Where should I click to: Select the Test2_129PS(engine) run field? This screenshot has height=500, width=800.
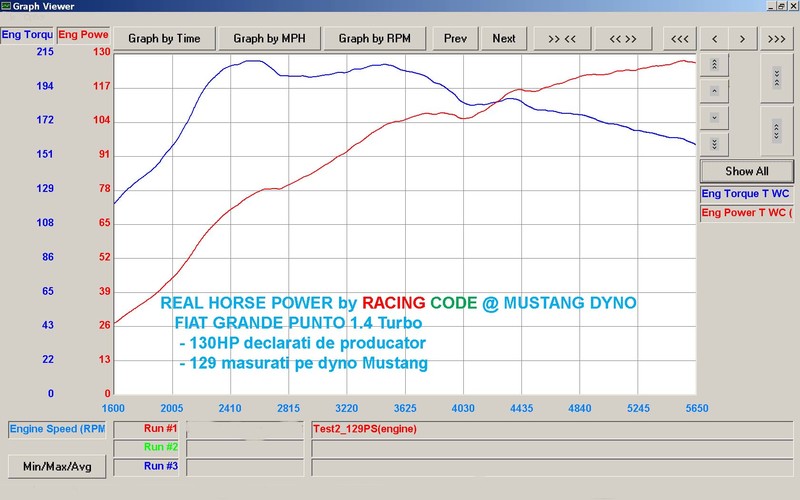tap(552, 429)
